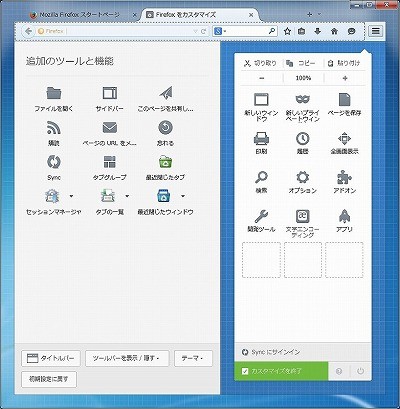Click the restore defaults button

[x=49, y=379]
